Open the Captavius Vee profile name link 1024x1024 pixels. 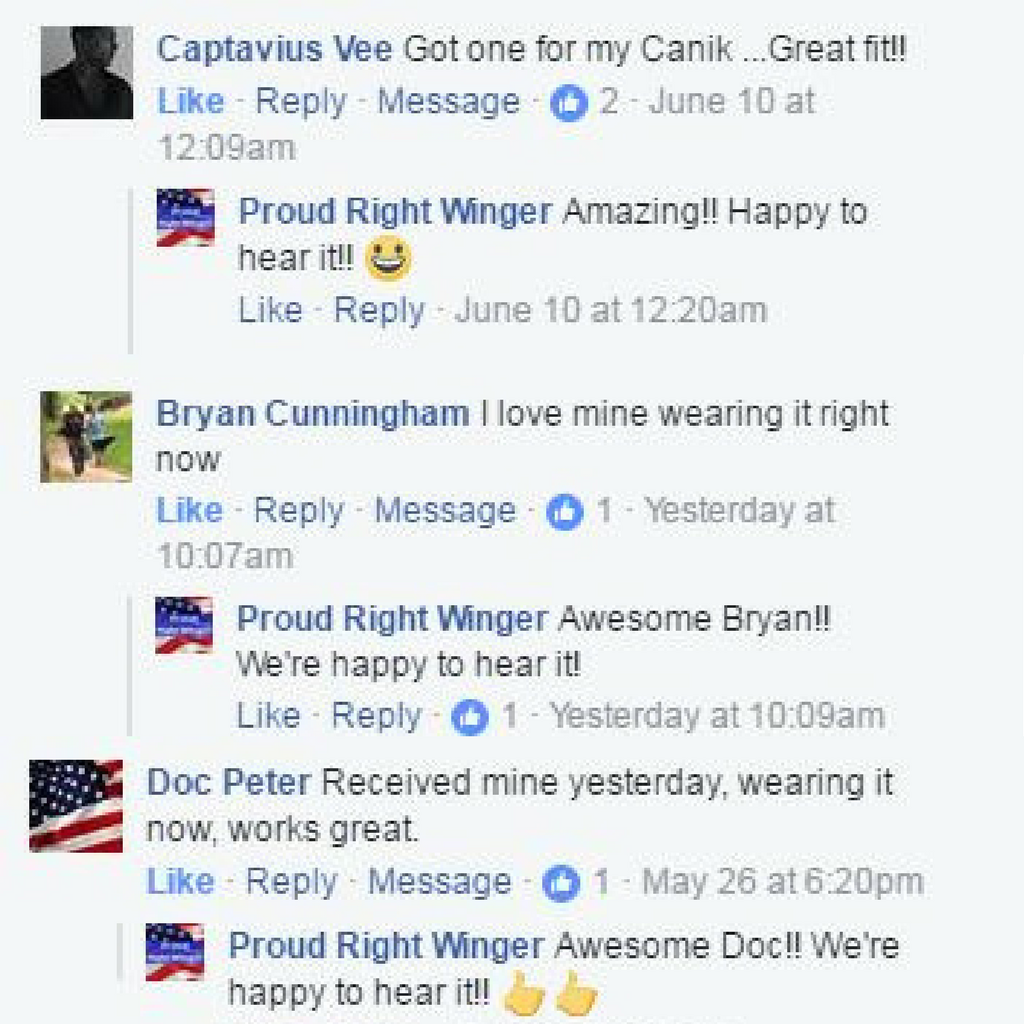pyautogui.click(x=274, y=50)
